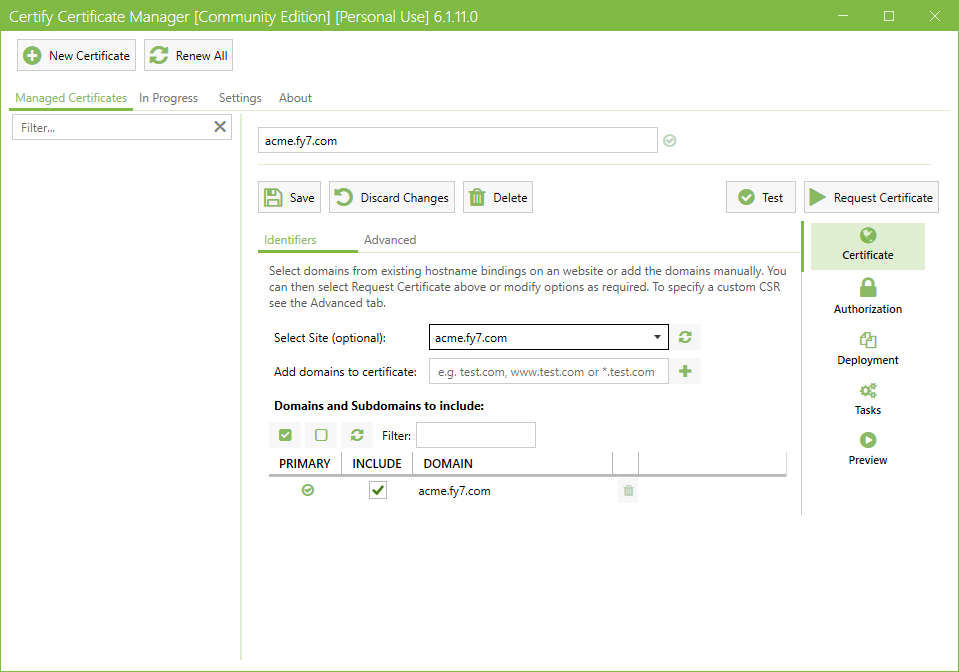Screen dimensions: 959x672
Task: Clear the managed certificates filter with X
Action: point(220,127)
